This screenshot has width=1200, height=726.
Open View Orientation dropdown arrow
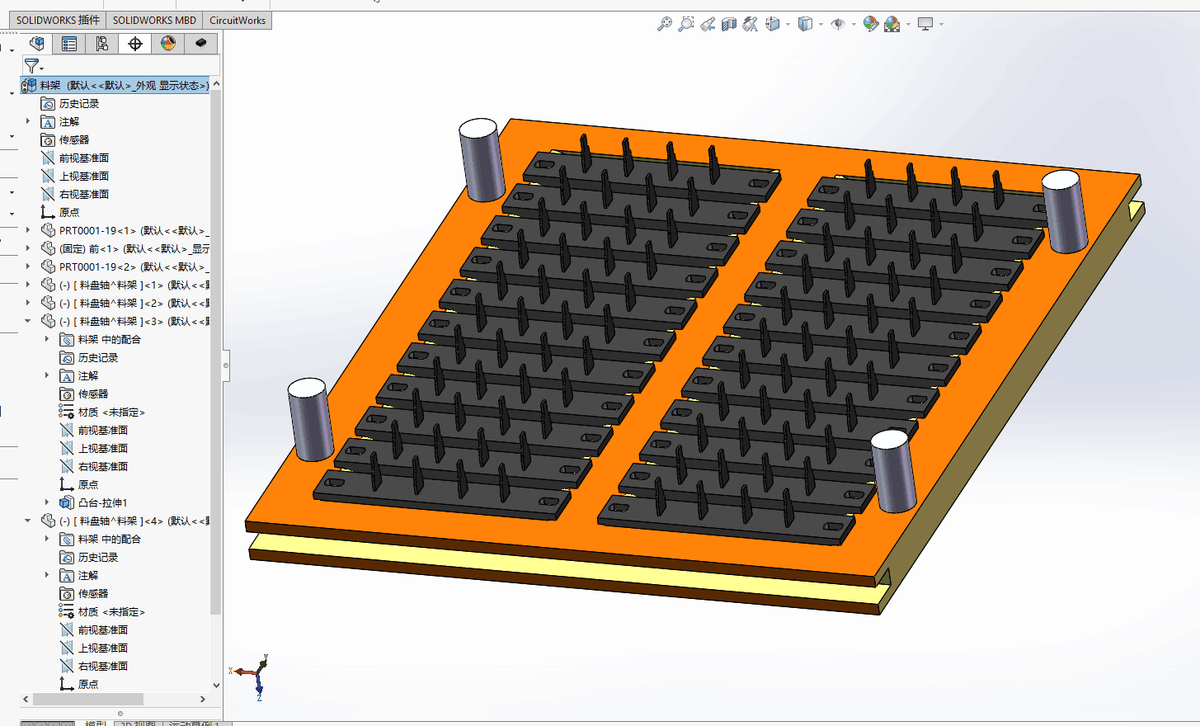click(787, 24)
